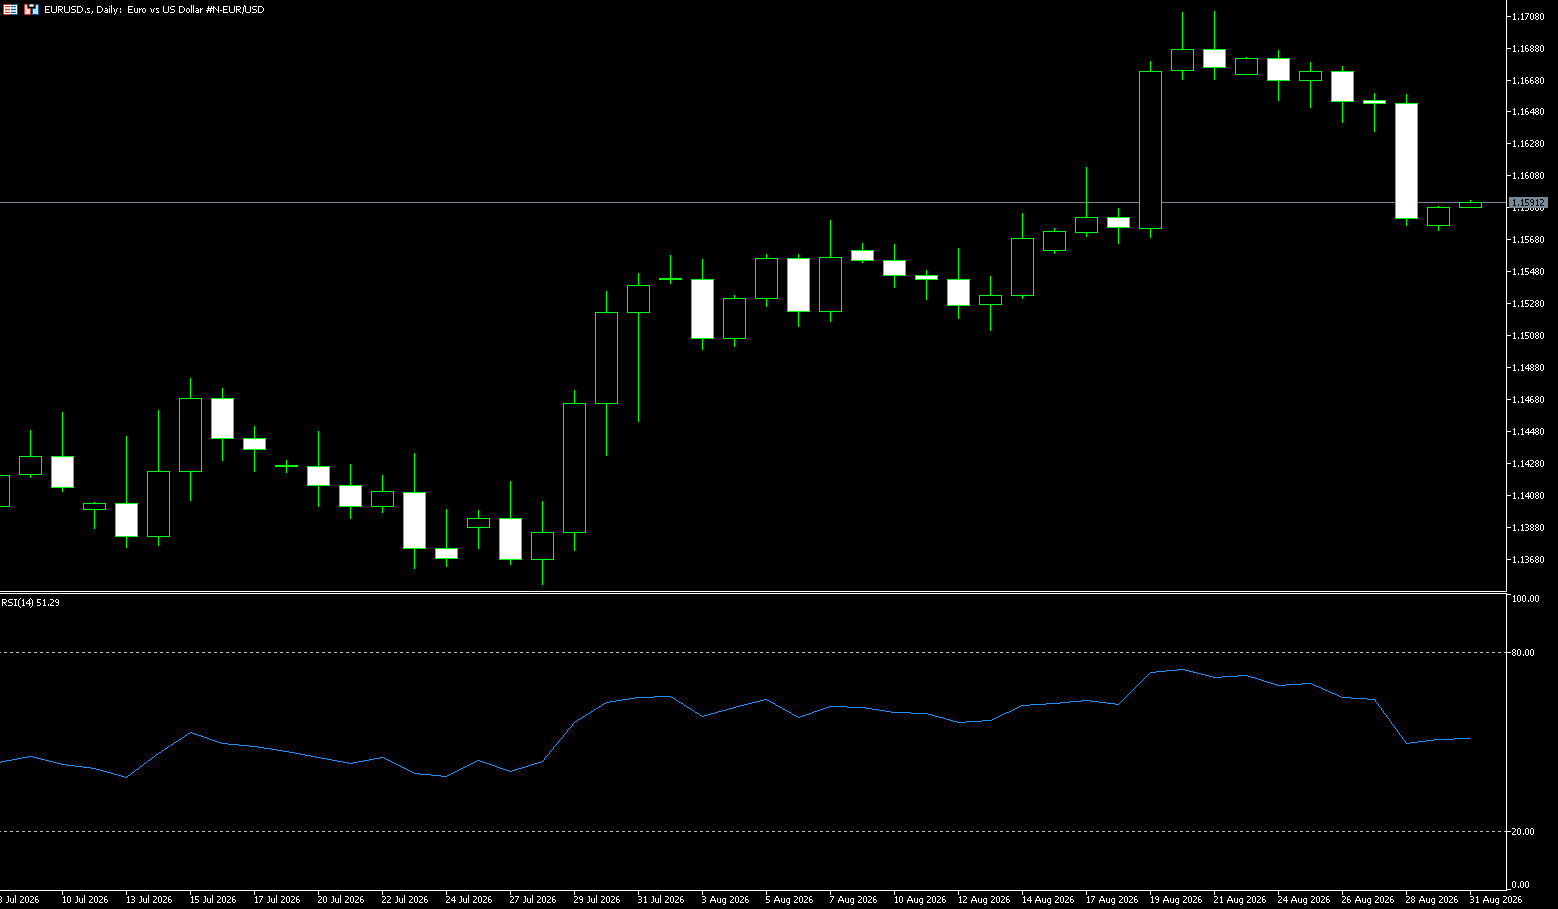Click the RSI(14) 51.29 indicator label

pyautogui.click(x=30, y=603)
